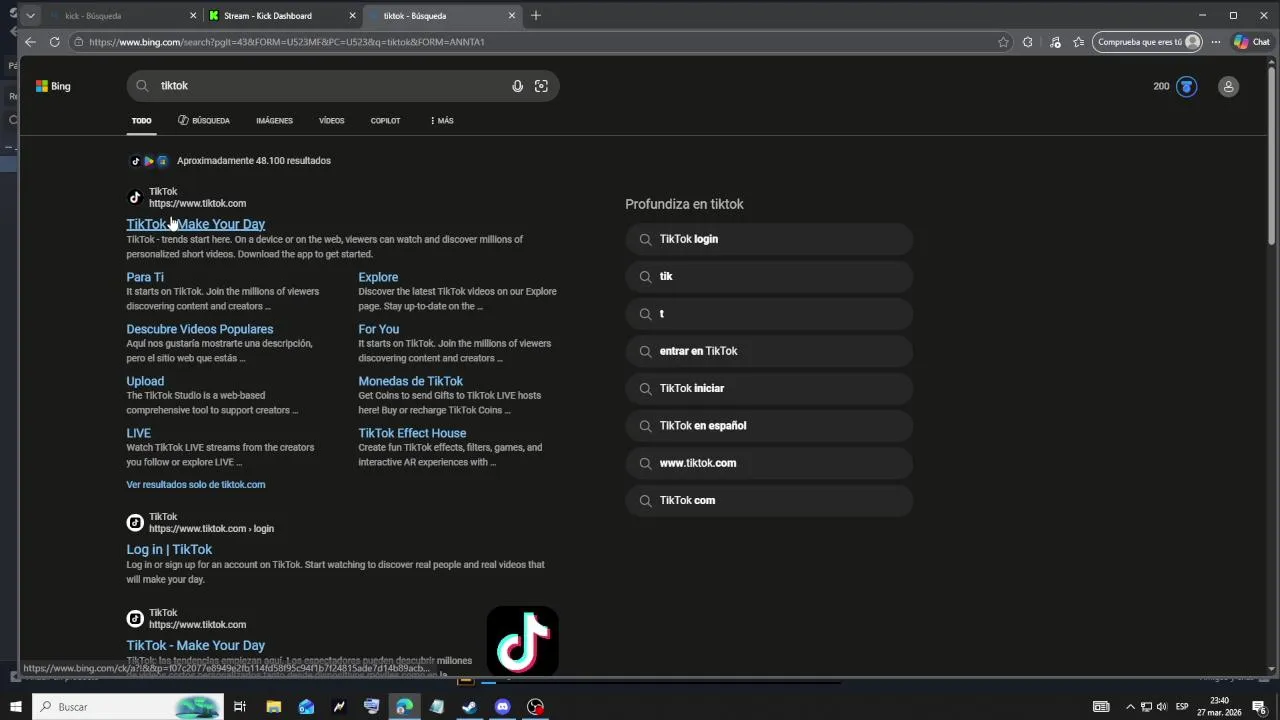This screenshot has width=1280, height=720.
Task: Select the TODO search tab
Action: point(142,121)
